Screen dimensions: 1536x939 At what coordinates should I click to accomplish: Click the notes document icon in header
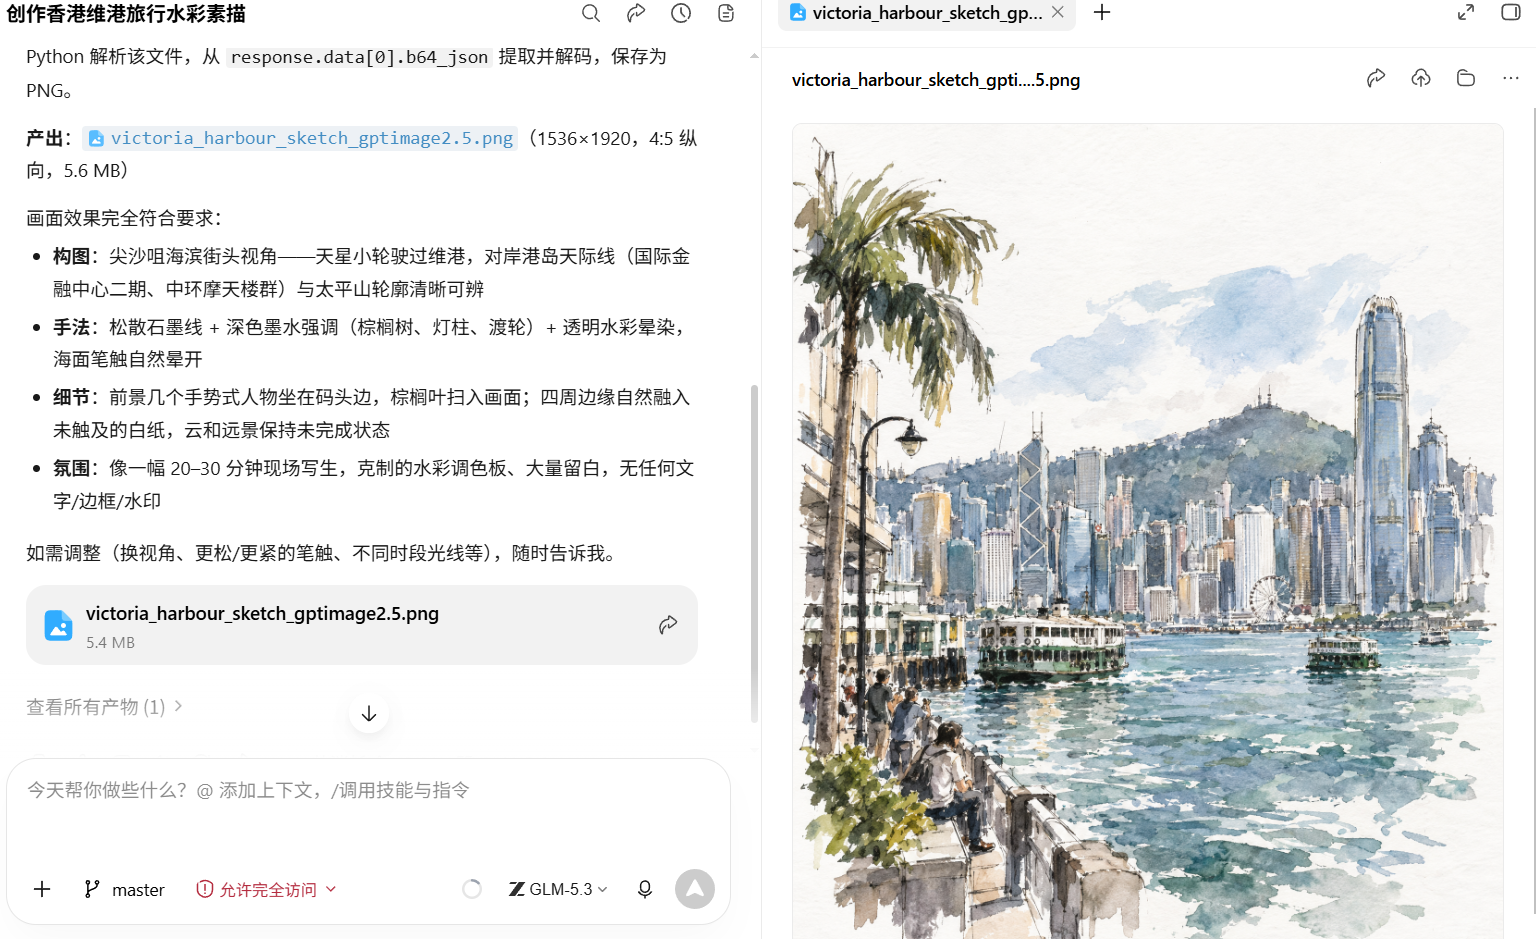726,13
